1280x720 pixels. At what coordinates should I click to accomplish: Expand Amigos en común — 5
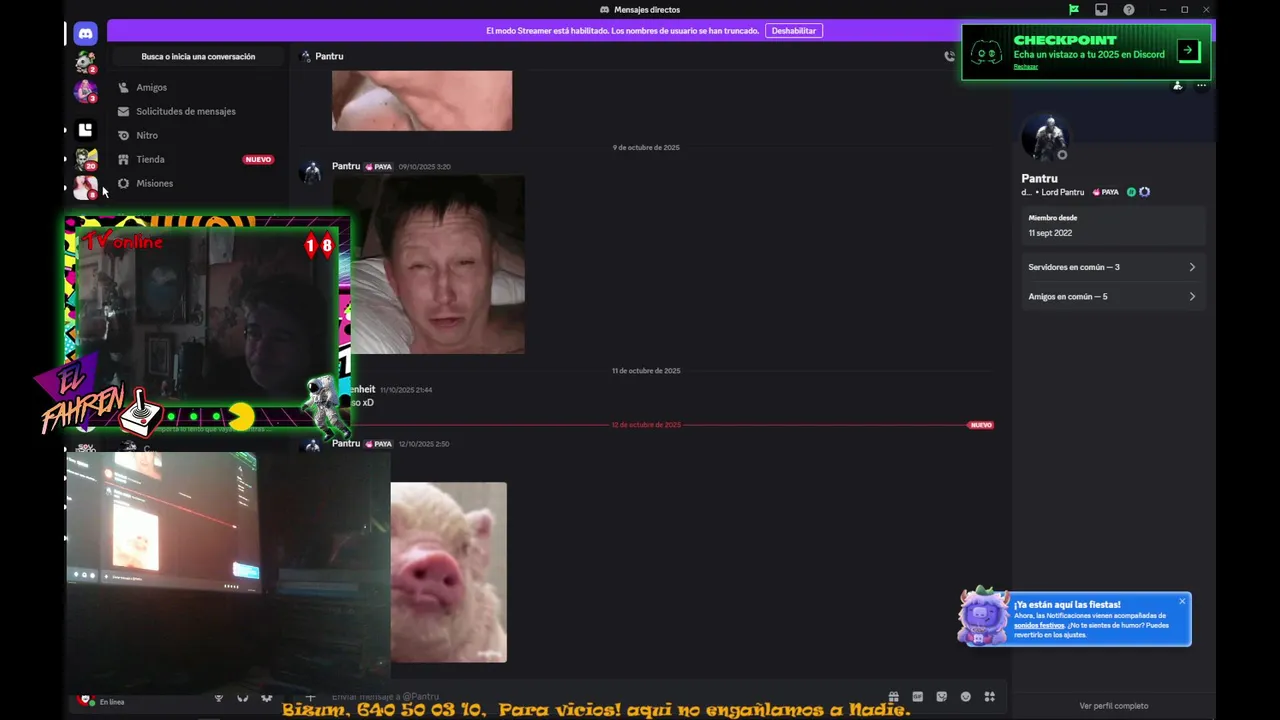click(x=1111, y=296)
